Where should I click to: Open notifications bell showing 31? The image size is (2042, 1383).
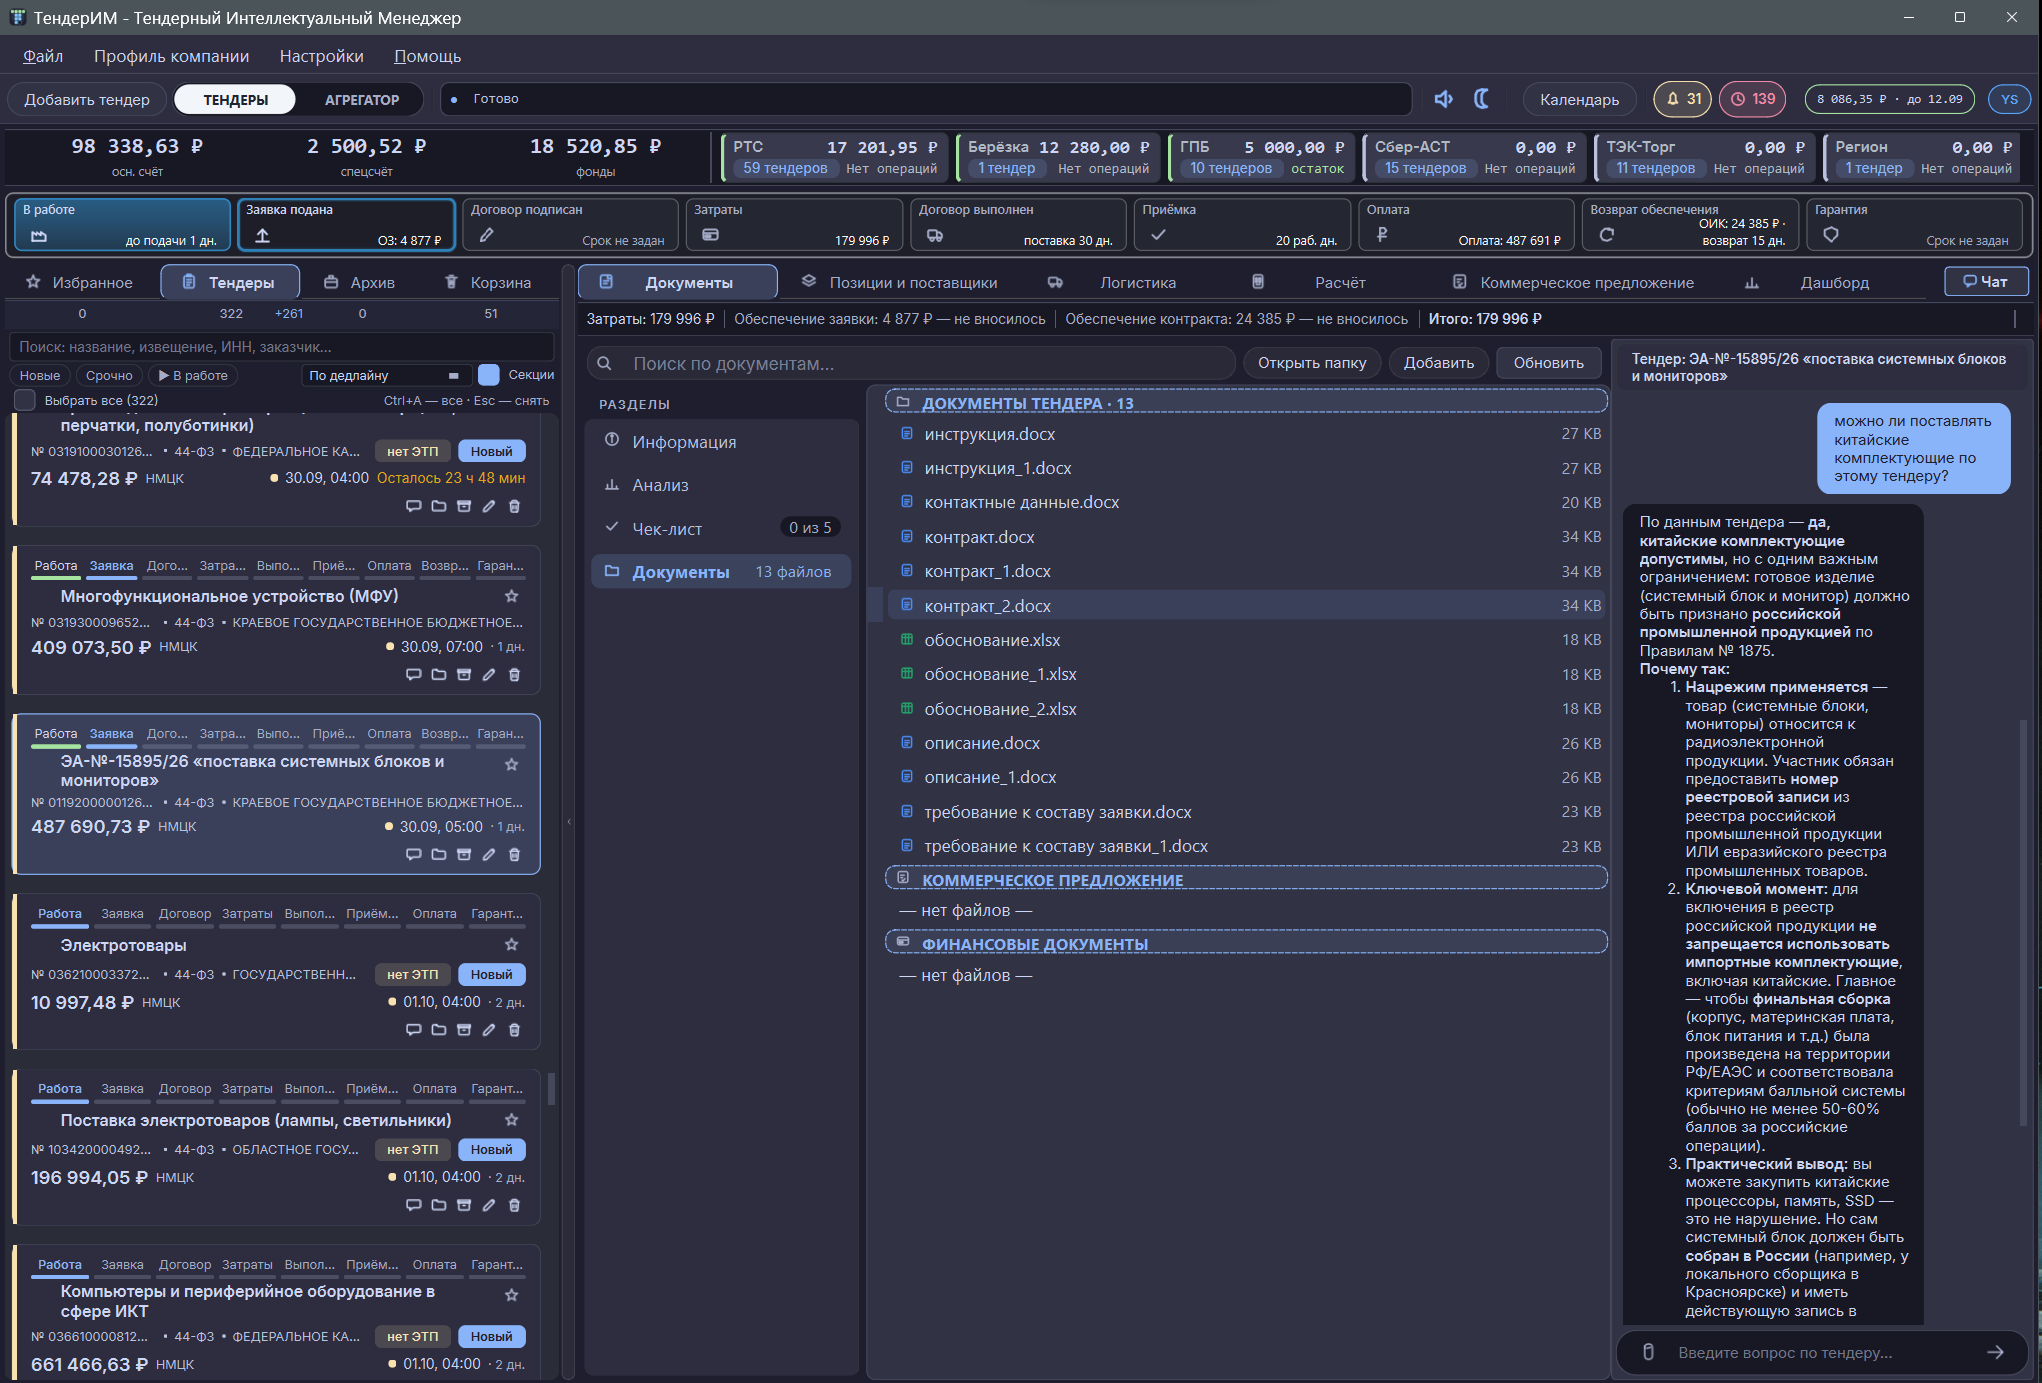pyautogui.click(x=1682, y=99)
